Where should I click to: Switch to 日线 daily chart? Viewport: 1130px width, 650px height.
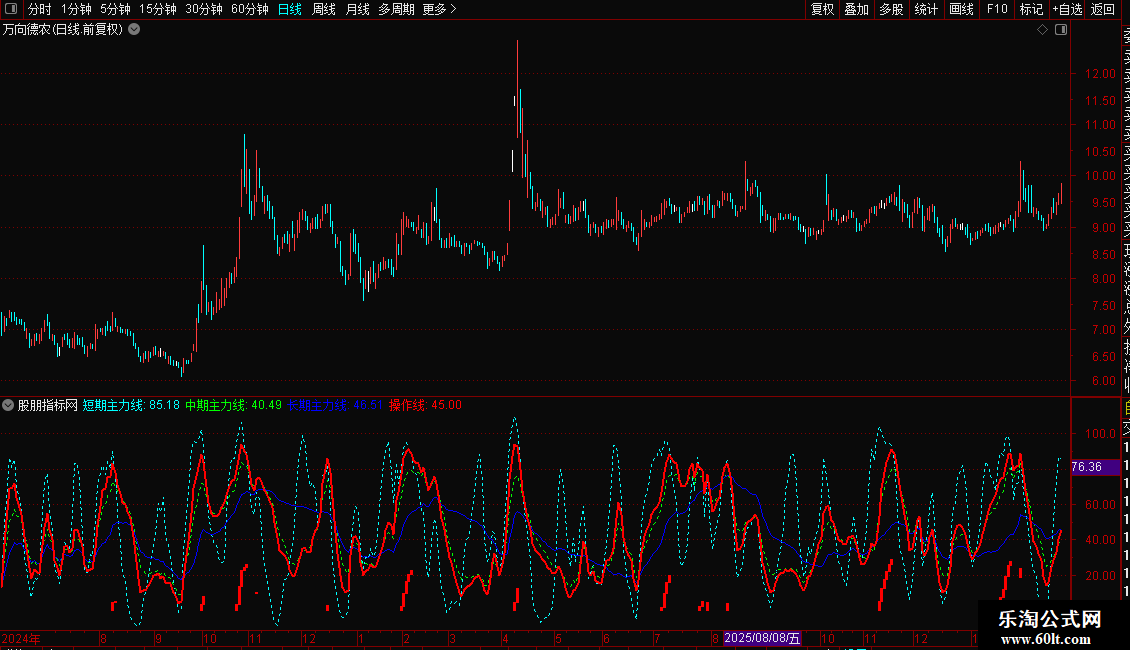click(290, 9)
